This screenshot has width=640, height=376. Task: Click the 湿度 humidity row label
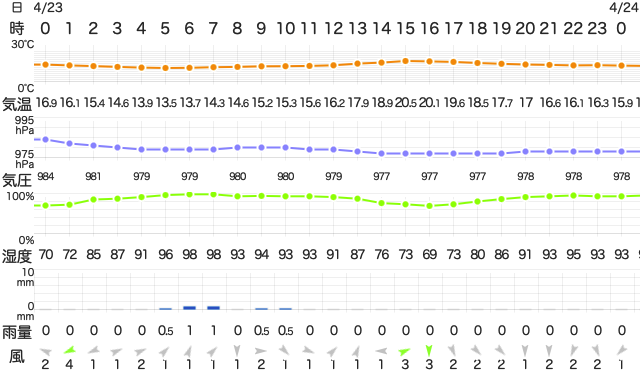pyautogui.click(x=17, y=256)
